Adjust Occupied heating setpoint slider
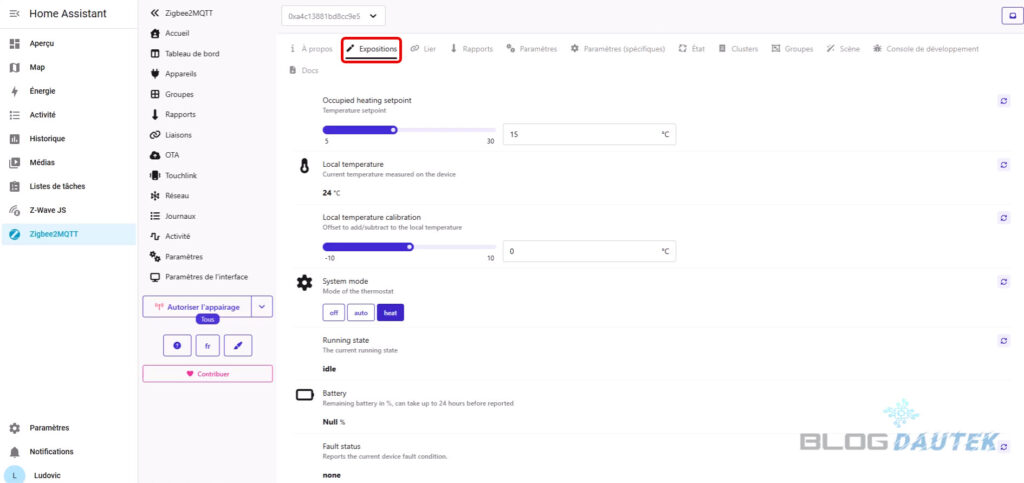The image size is (1024, 483). pos(409,130)
